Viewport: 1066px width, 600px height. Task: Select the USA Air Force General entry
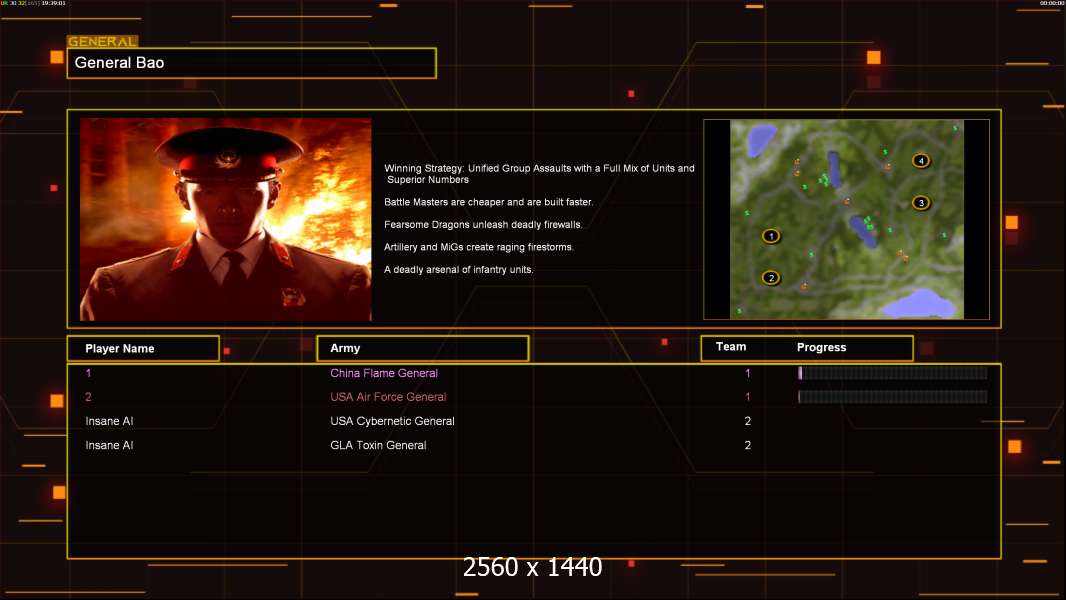[388, 397]
